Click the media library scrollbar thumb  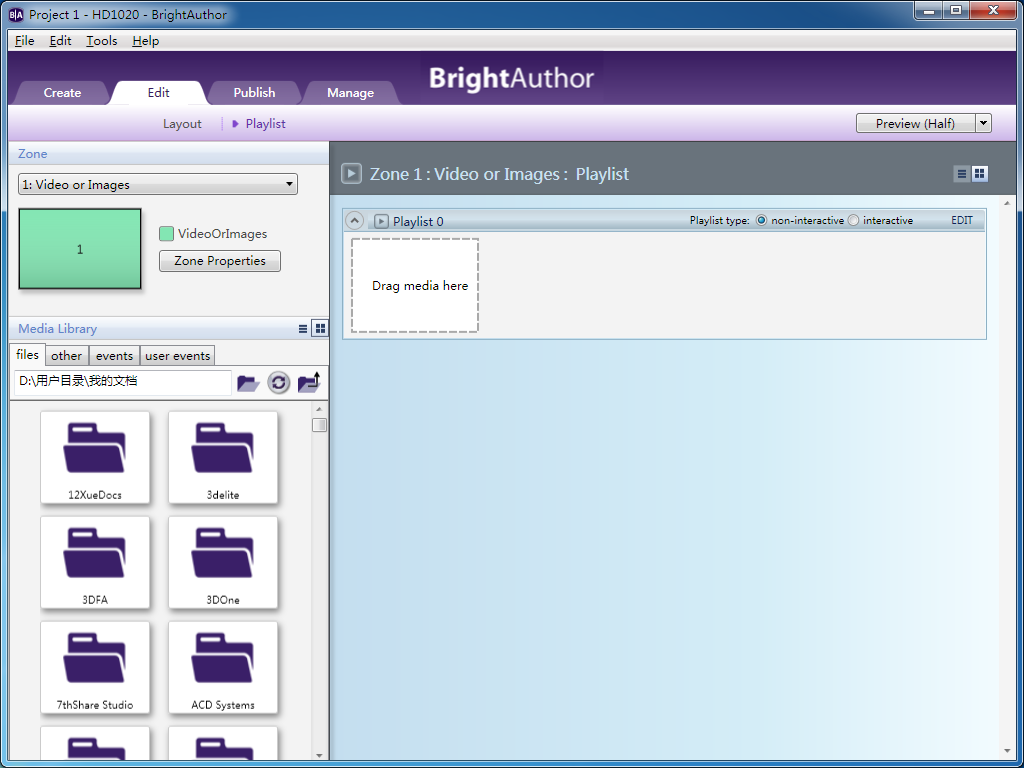pos(319,425)
